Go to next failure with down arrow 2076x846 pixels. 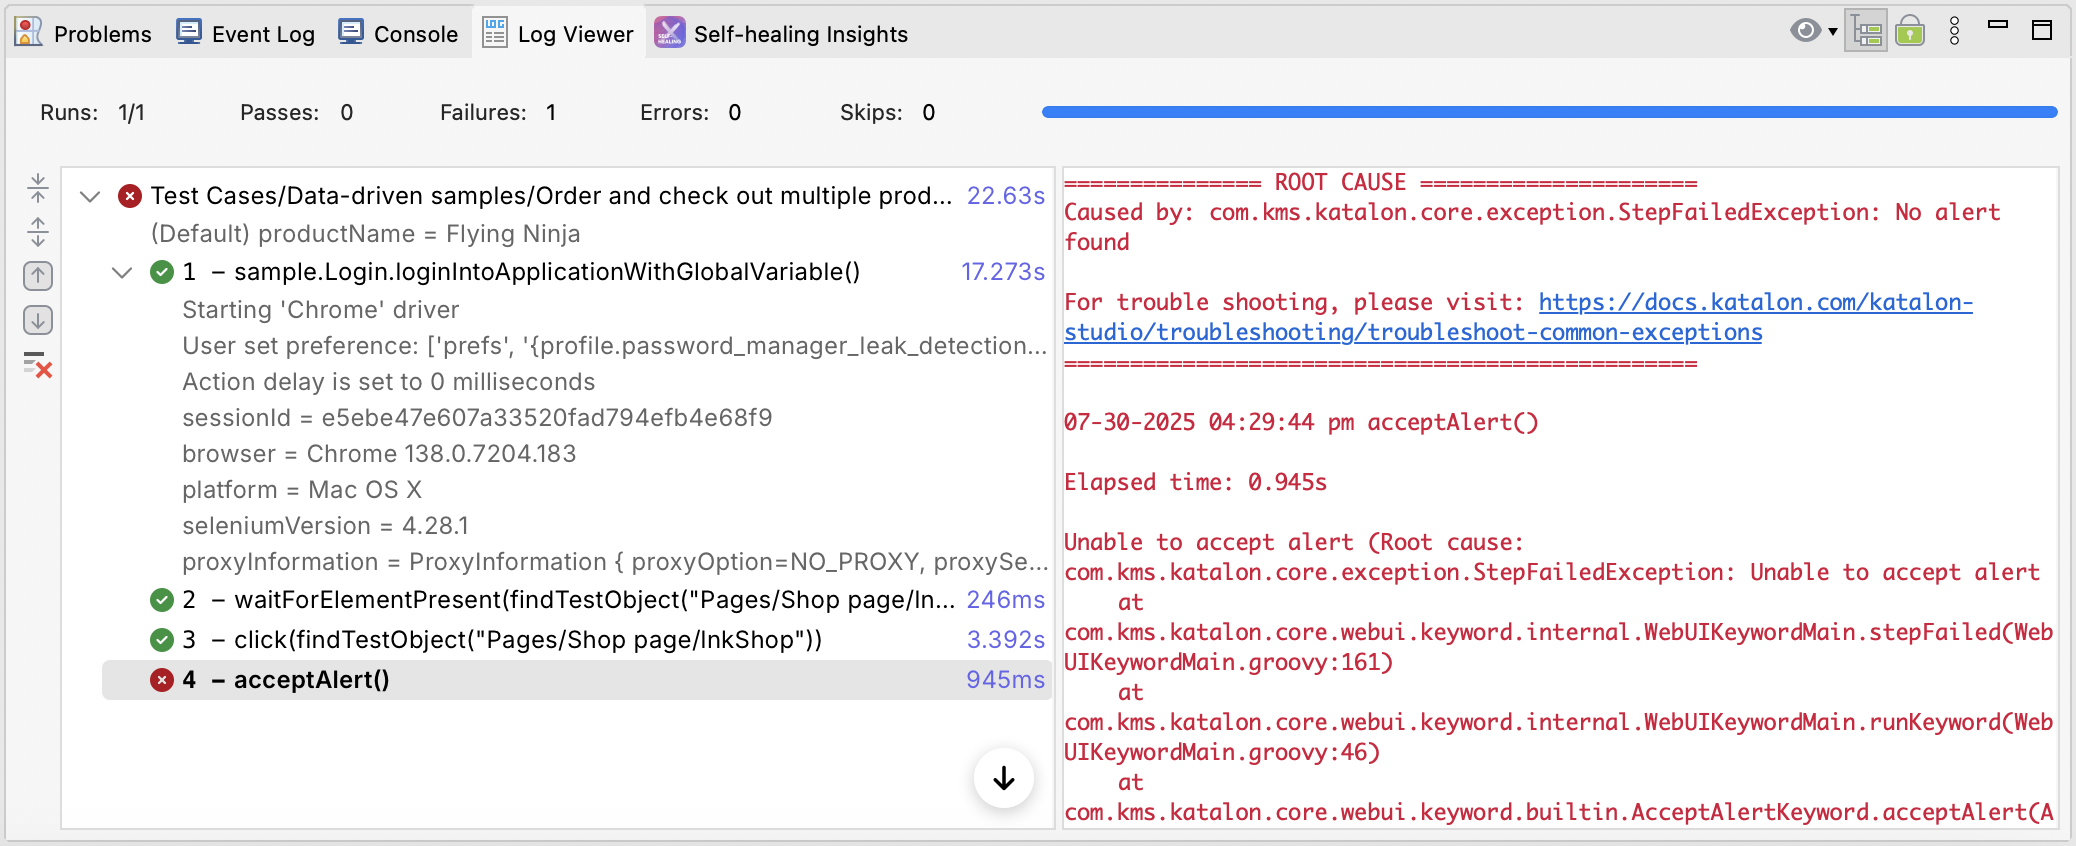click(x=38, y=320)
